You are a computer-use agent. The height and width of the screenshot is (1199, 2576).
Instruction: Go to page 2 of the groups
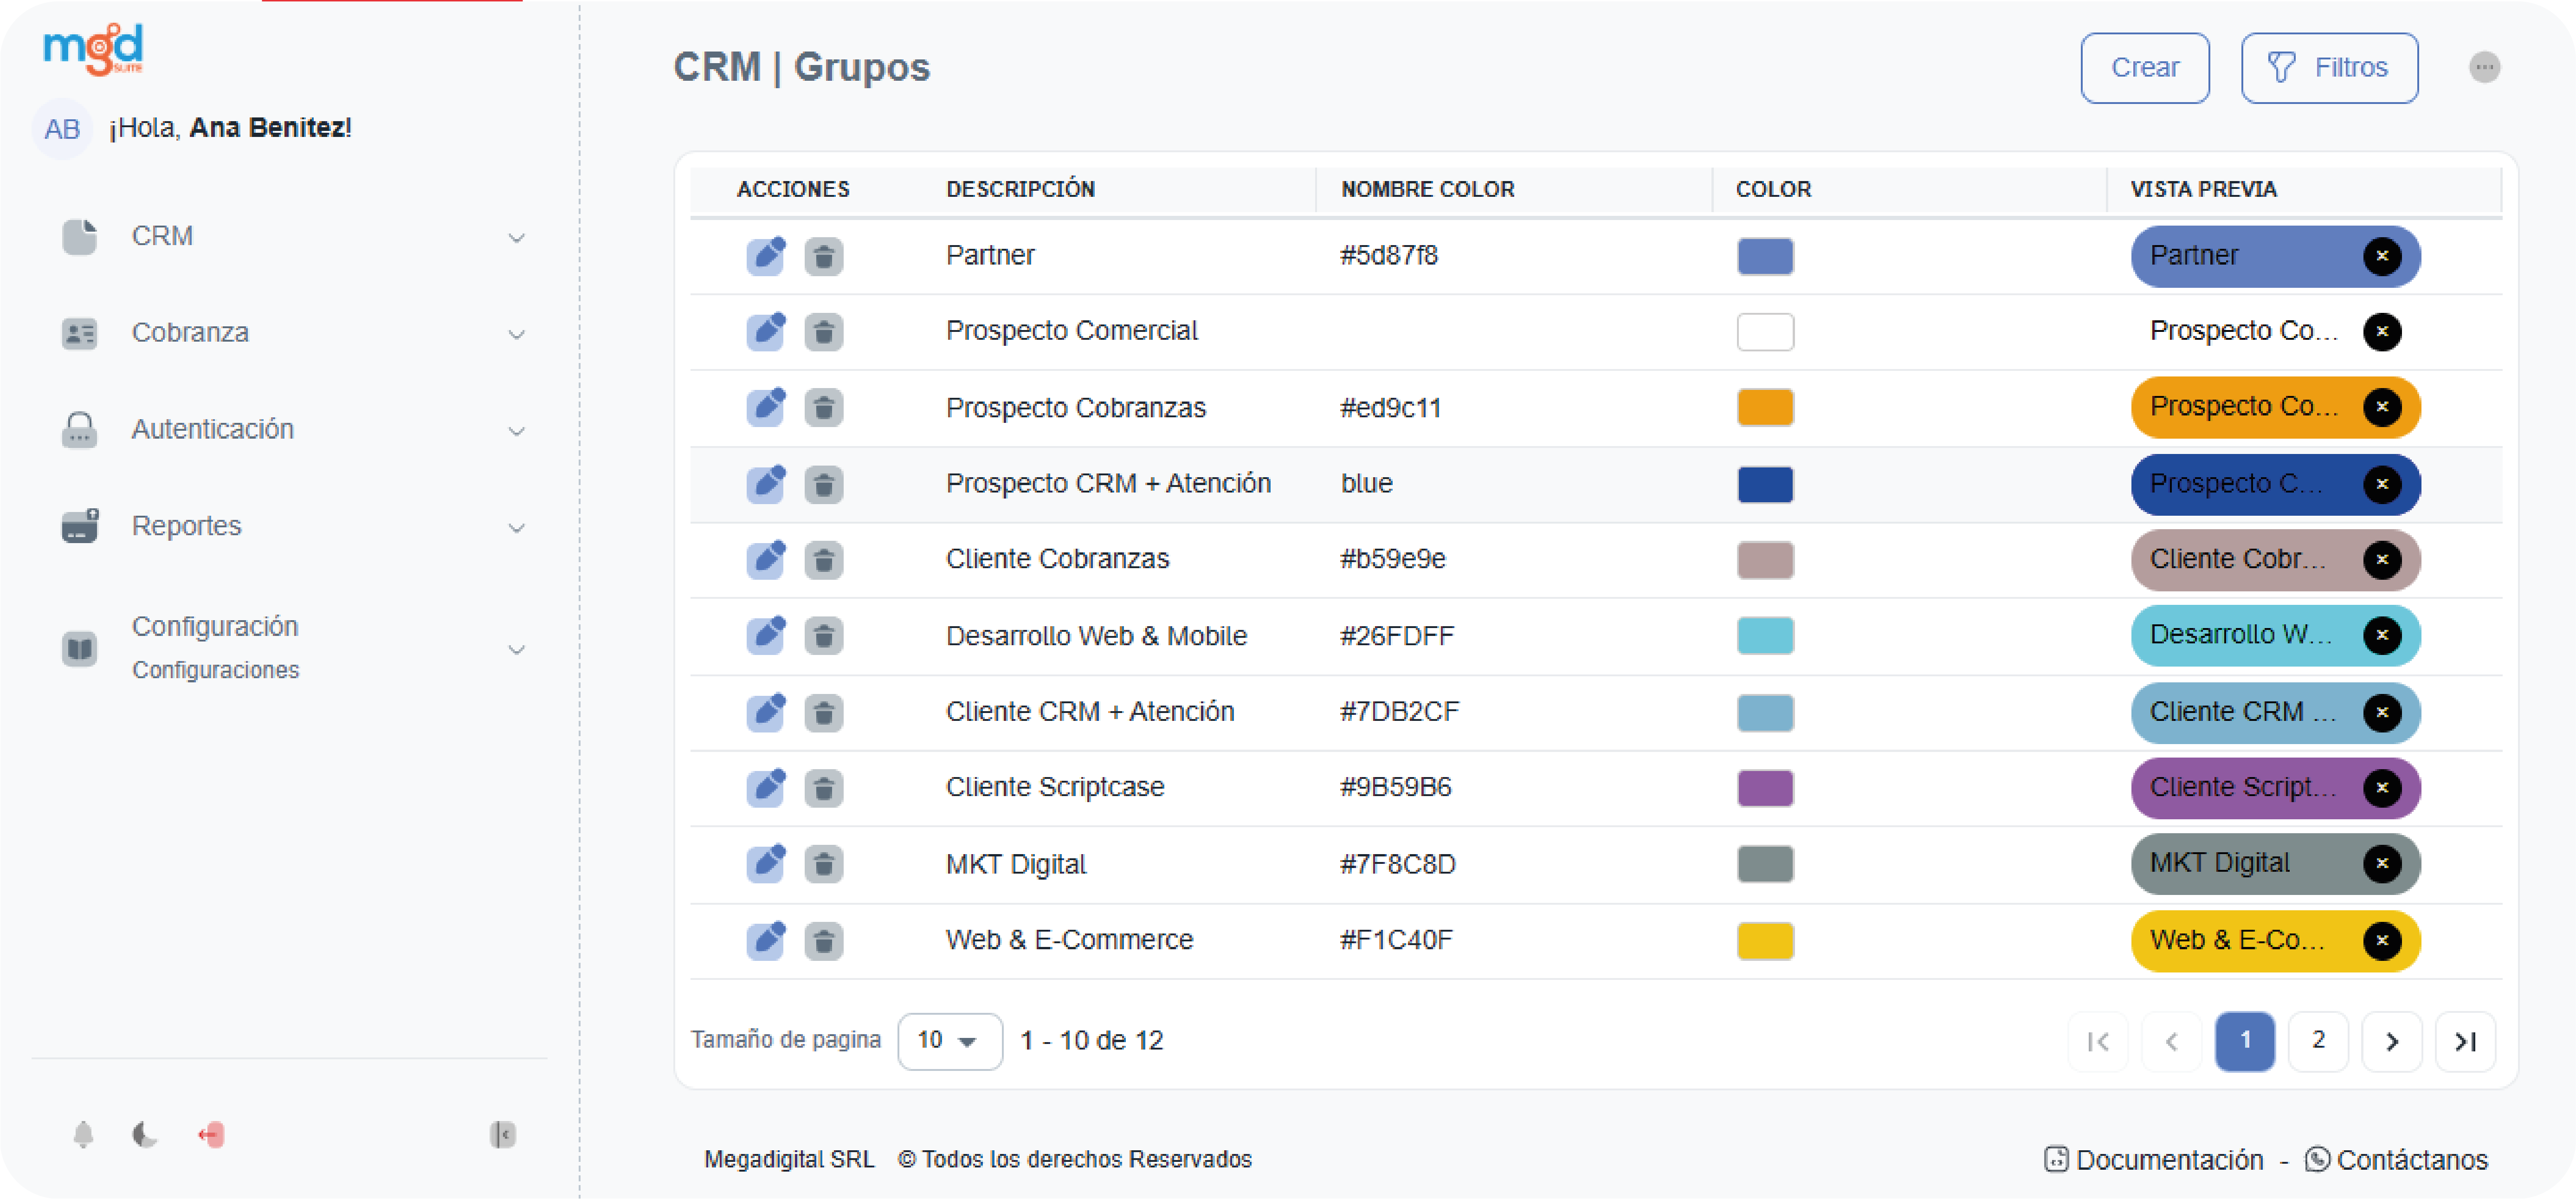(2318, 1041)
